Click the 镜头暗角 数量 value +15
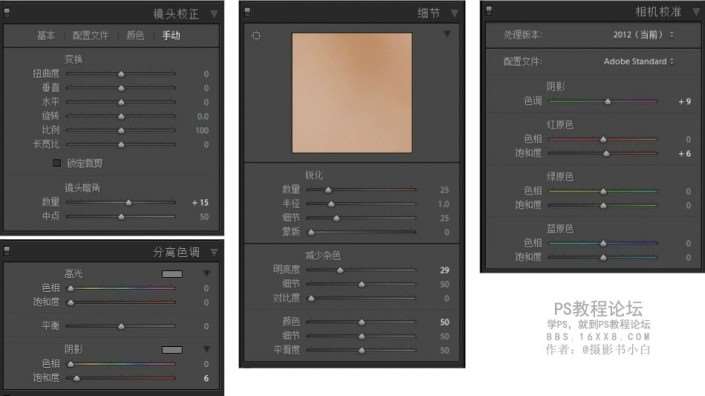 (200, 203)
